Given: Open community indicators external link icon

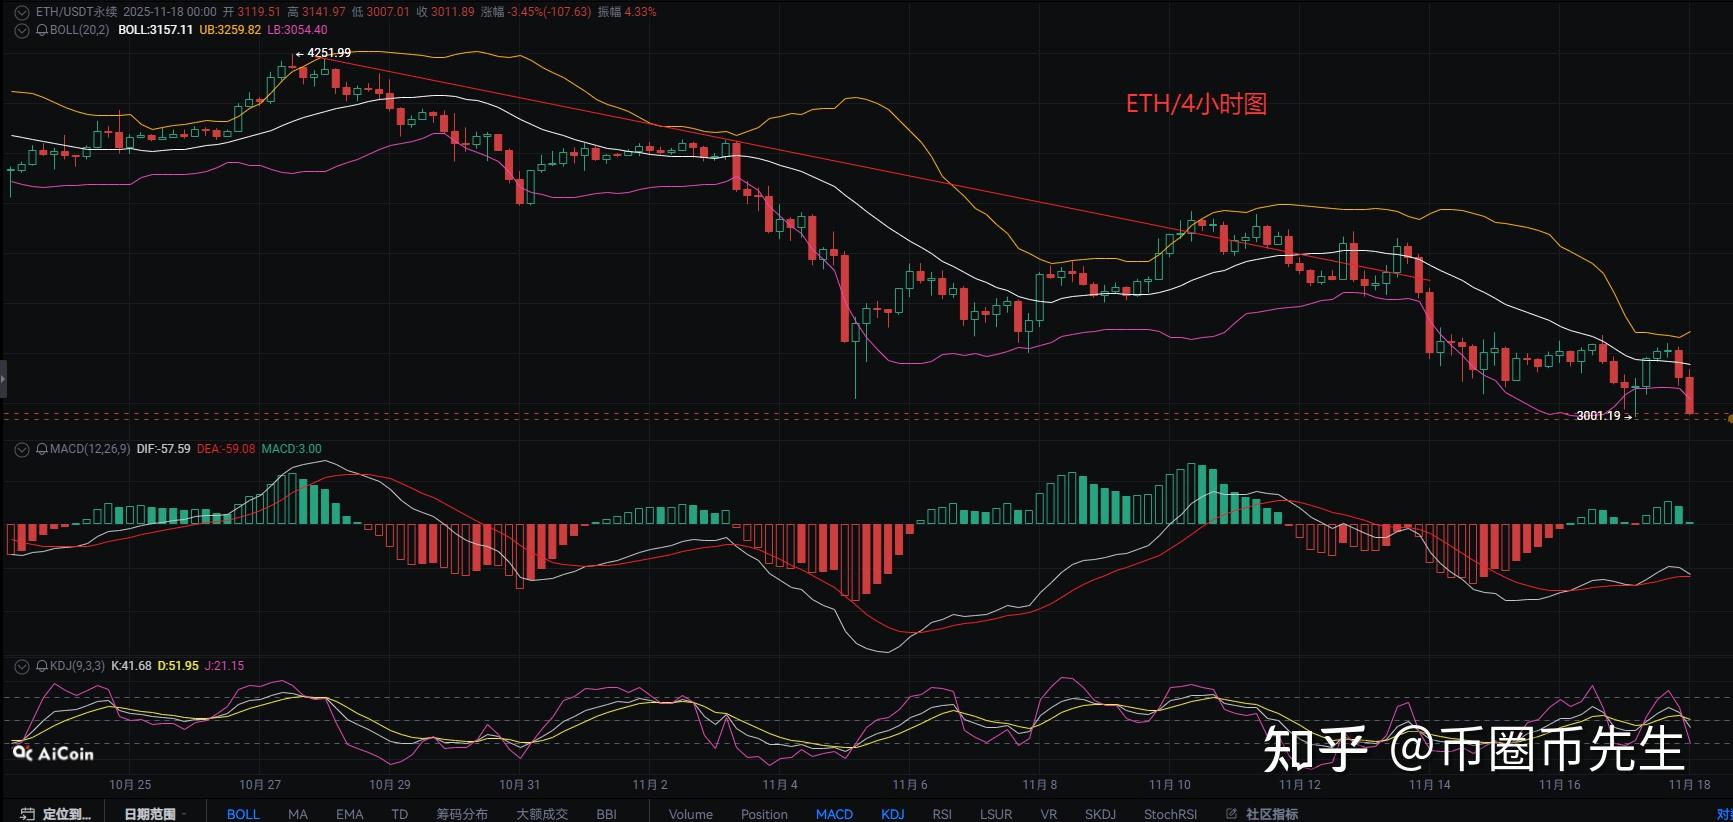Looking at the screenshot, I should pos(1232,814).
